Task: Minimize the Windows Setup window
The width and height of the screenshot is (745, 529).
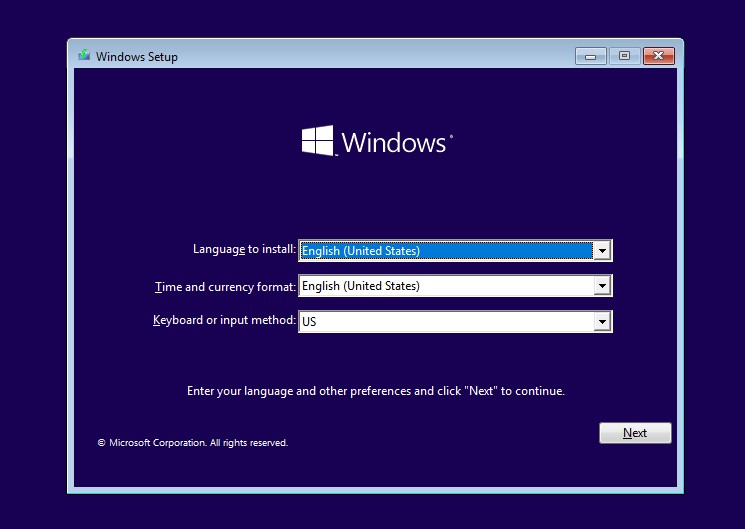Action: pos(591,56)
